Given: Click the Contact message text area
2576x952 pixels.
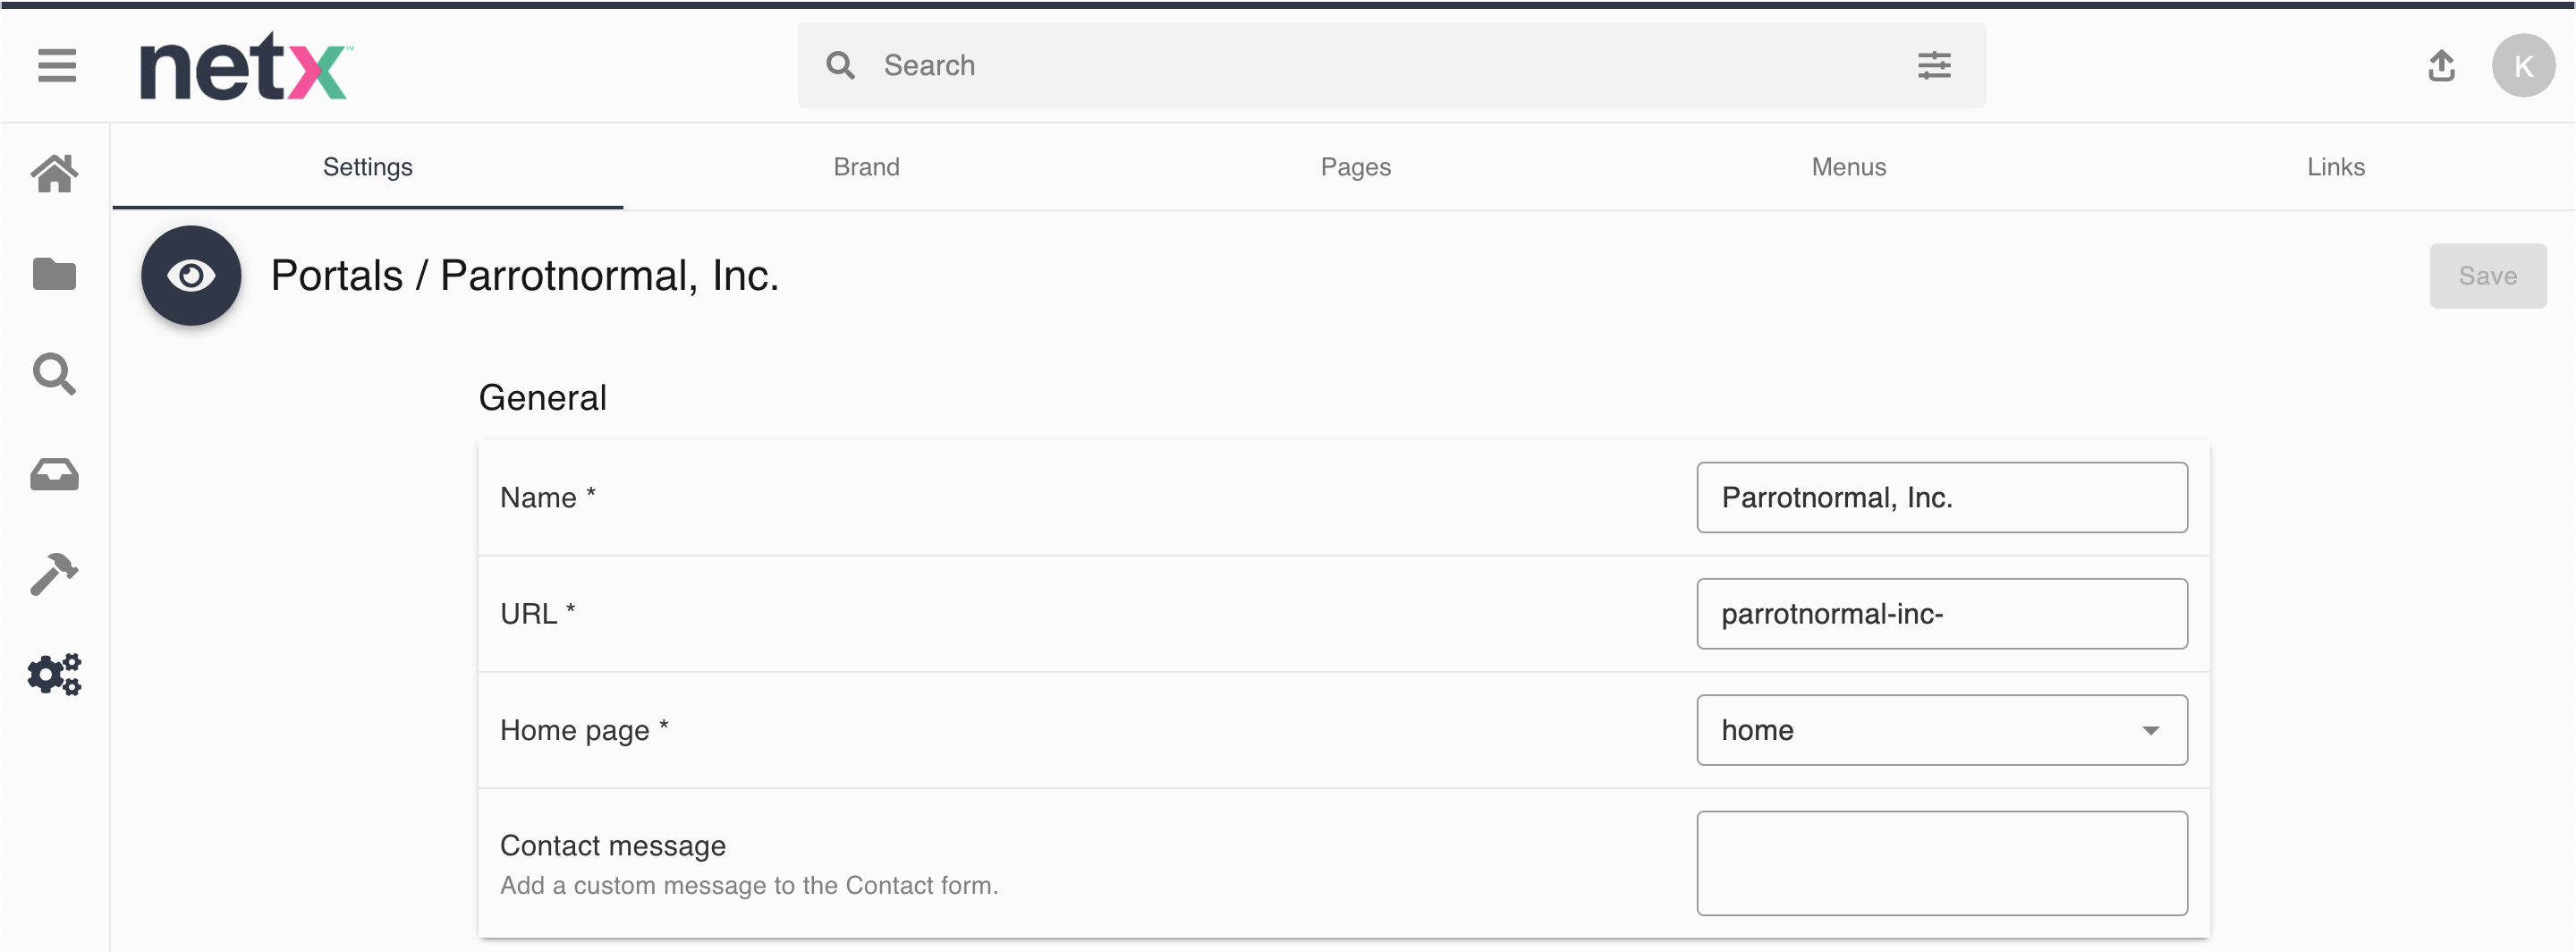Looking at the screenshot, I should click(x=1941, y=863).
